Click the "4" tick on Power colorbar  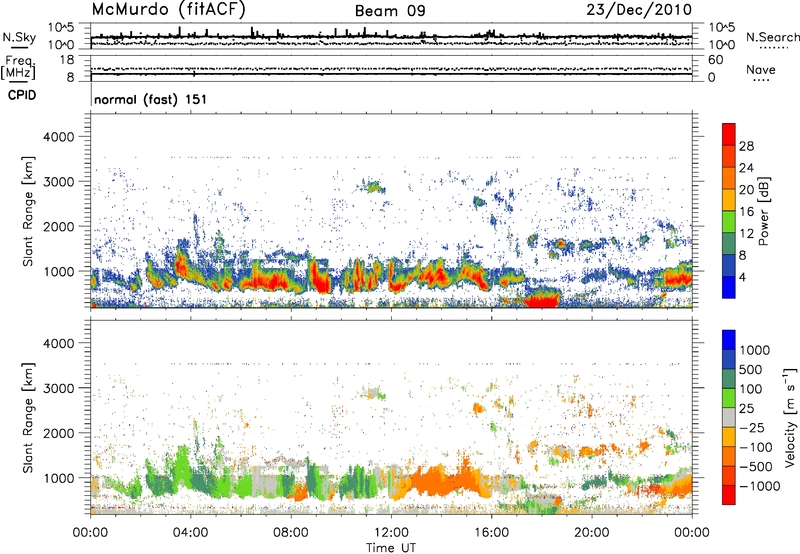tap(743, 278)
